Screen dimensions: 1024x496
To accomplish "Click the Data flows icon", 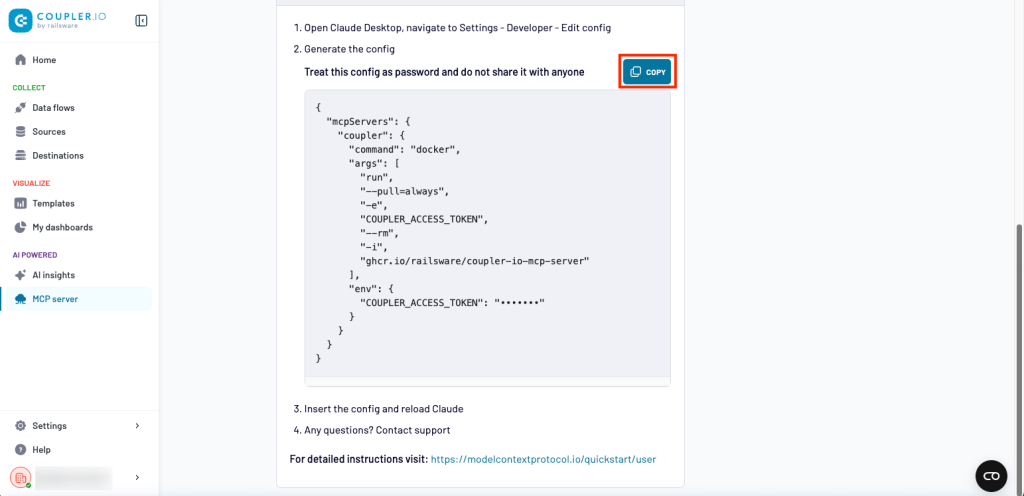I will (20, 108).
